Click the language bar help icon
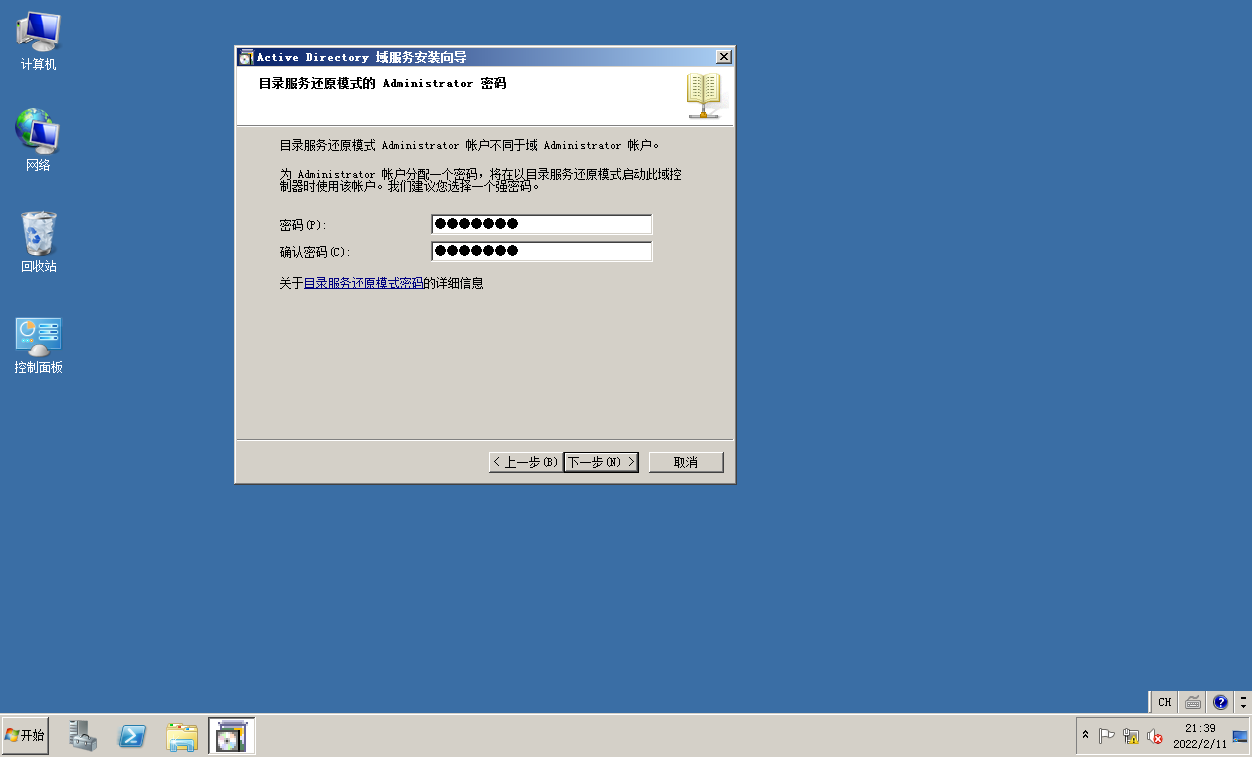Screen dimensions: 1252x757 (1220, 702)
